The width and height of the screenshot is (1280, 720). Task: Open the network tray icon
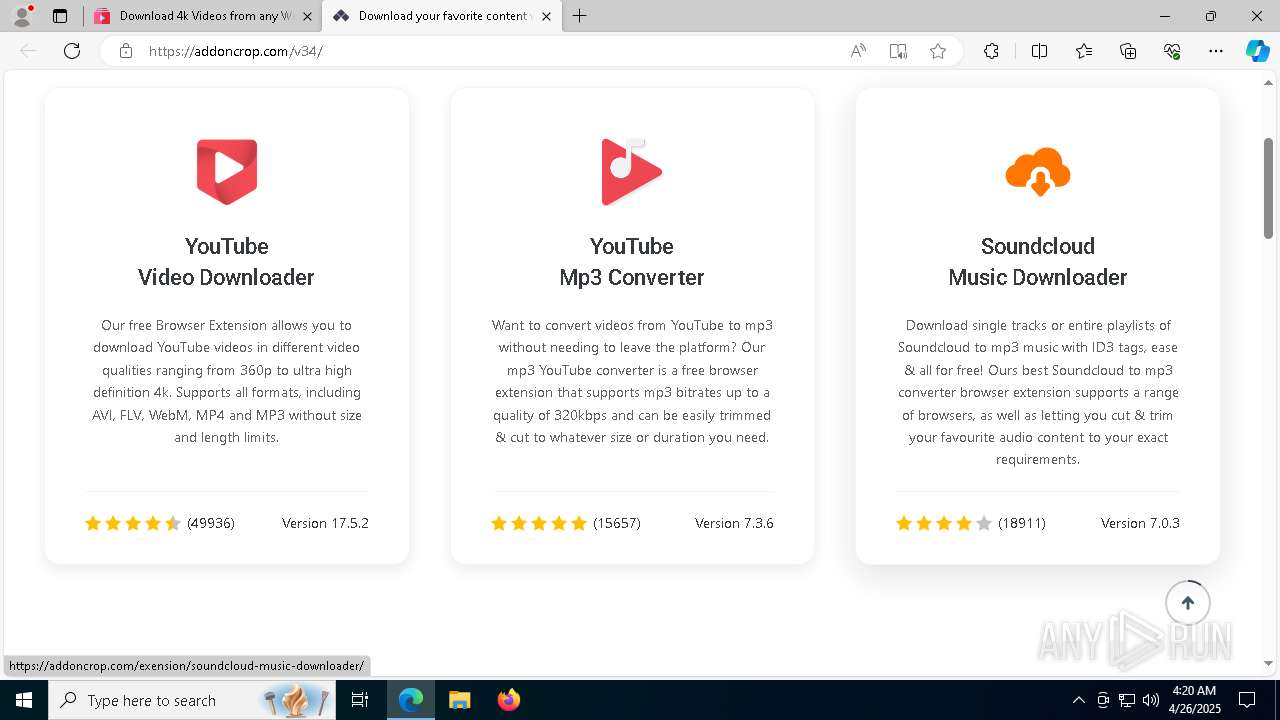[x=1127, y=700]
